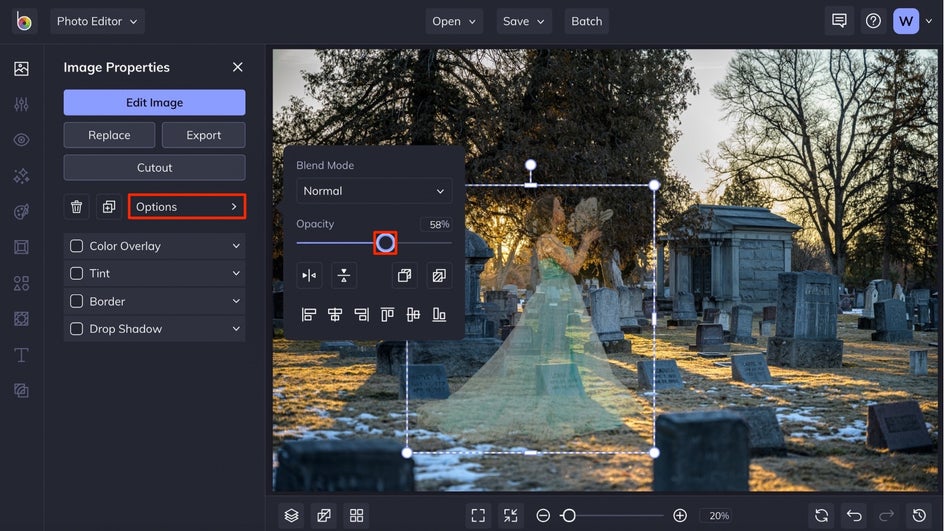Flip the layer horizontally
944x531 pixels.
pyautogui.click(x=309, y=275)
